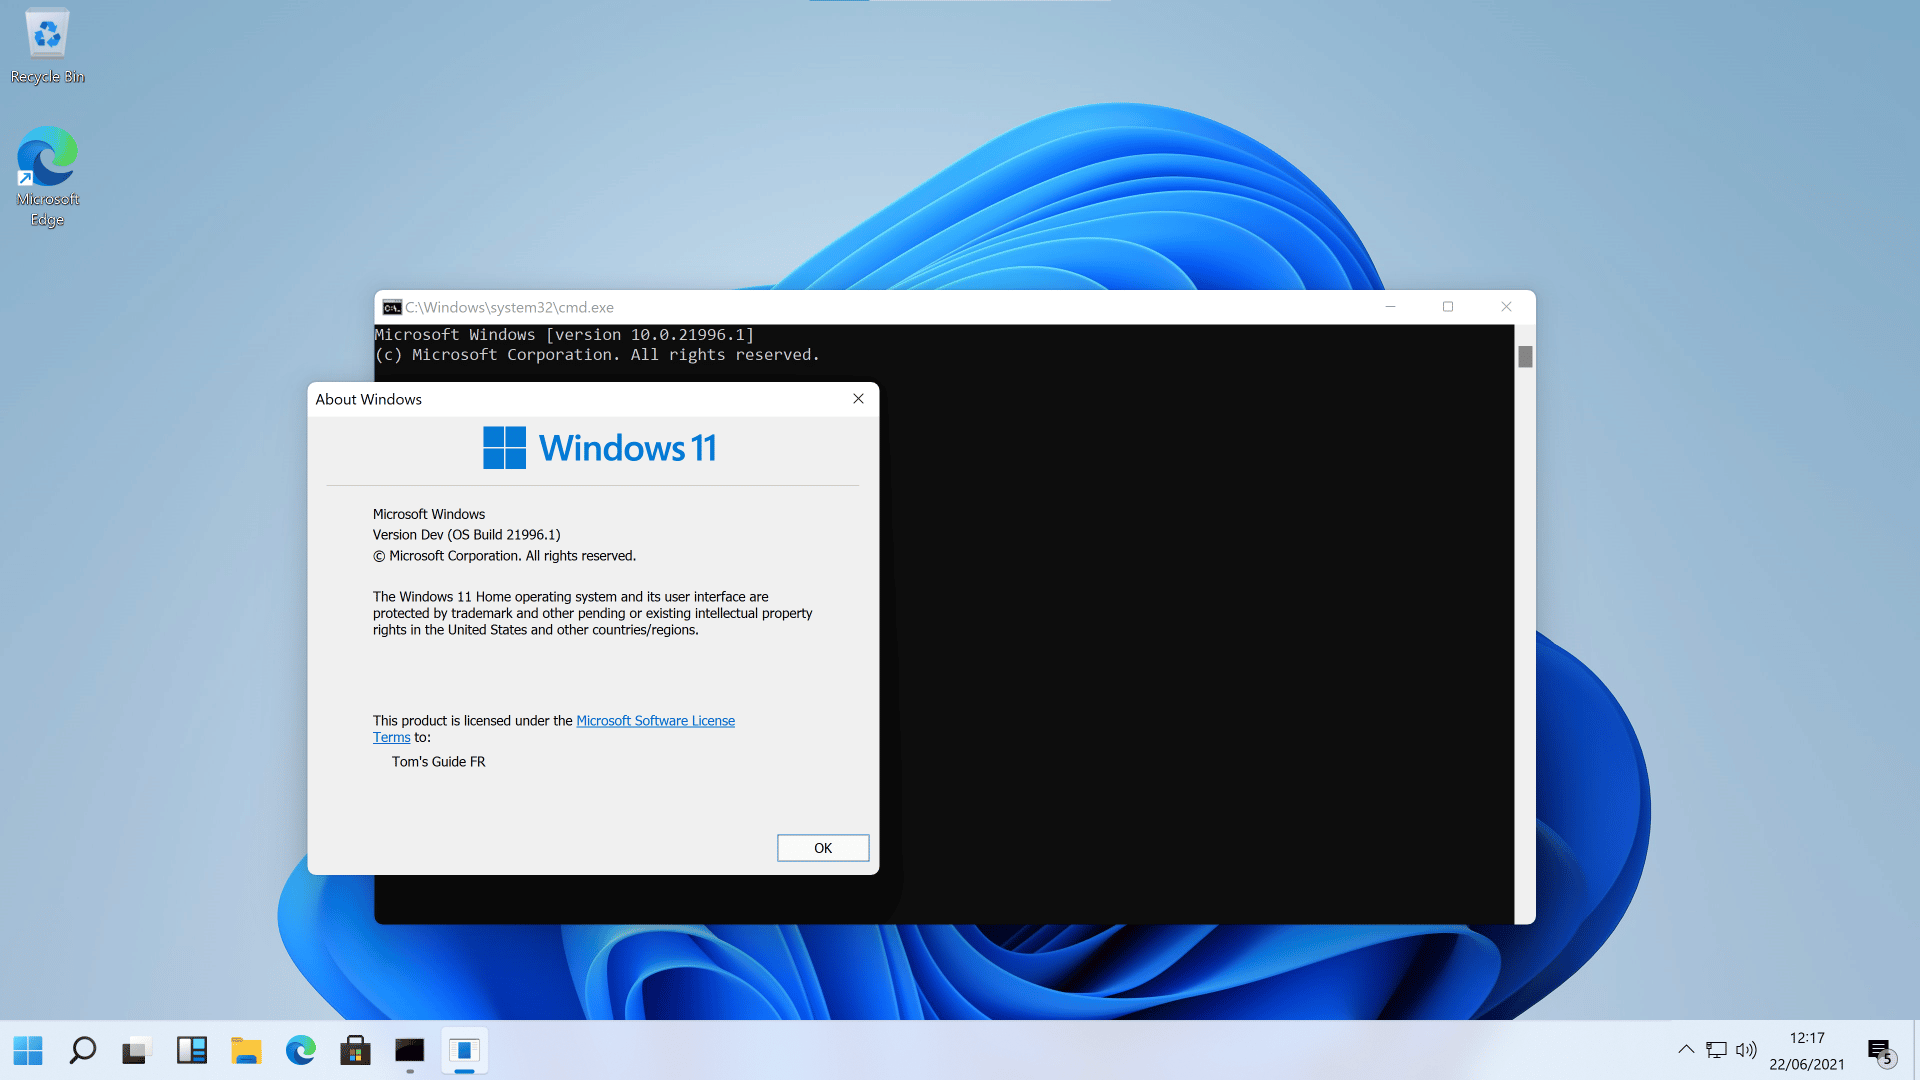The height and width of the screenshot is (1080, 1920).
Task: Open the notification center showing 5 notifications
Action: (1880, 1051)
